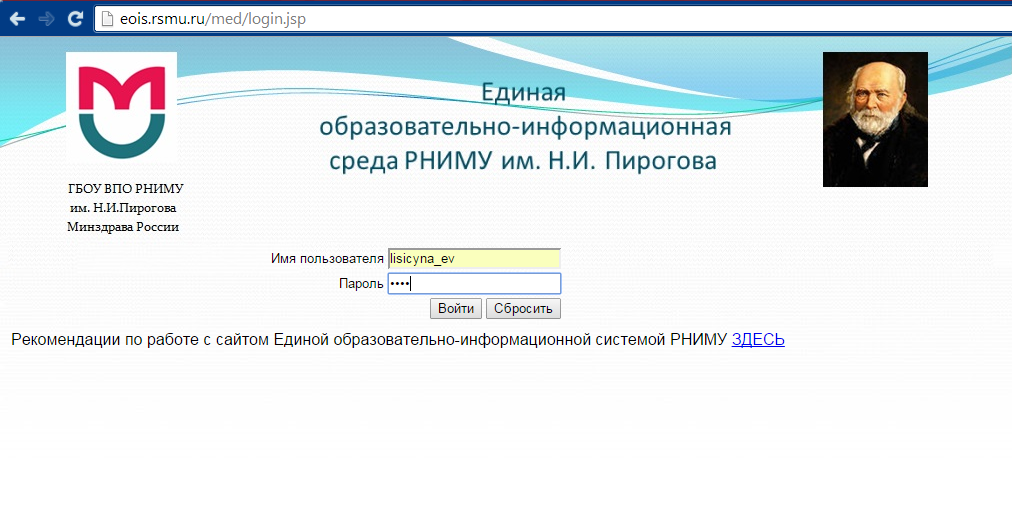
Task: Click the heading word 'Единая'
Action: point(523,92)
